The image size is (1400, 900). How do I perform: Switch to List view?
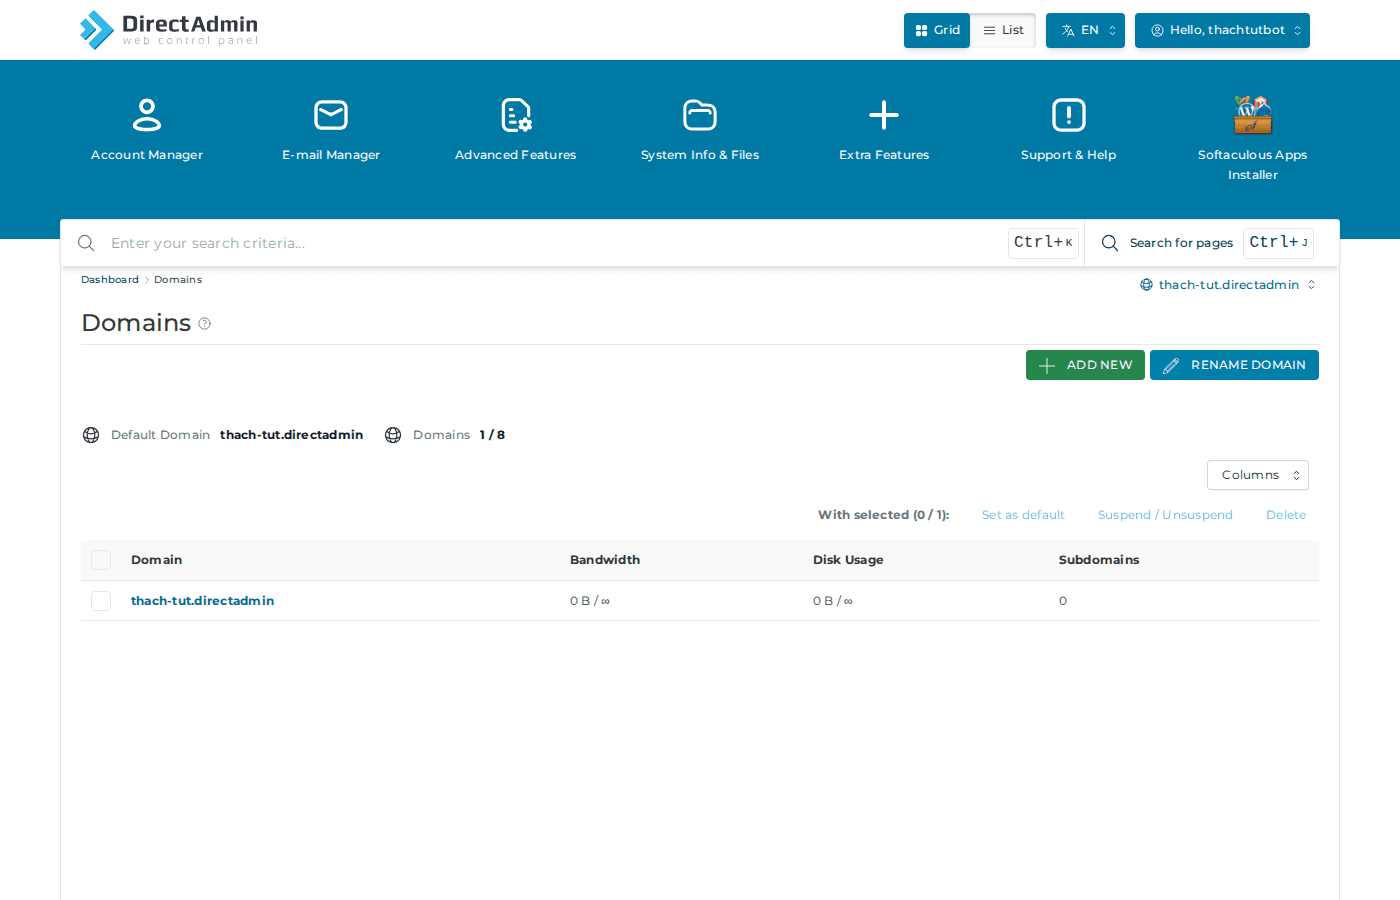pyautogui.click(x=1002, y=30)
